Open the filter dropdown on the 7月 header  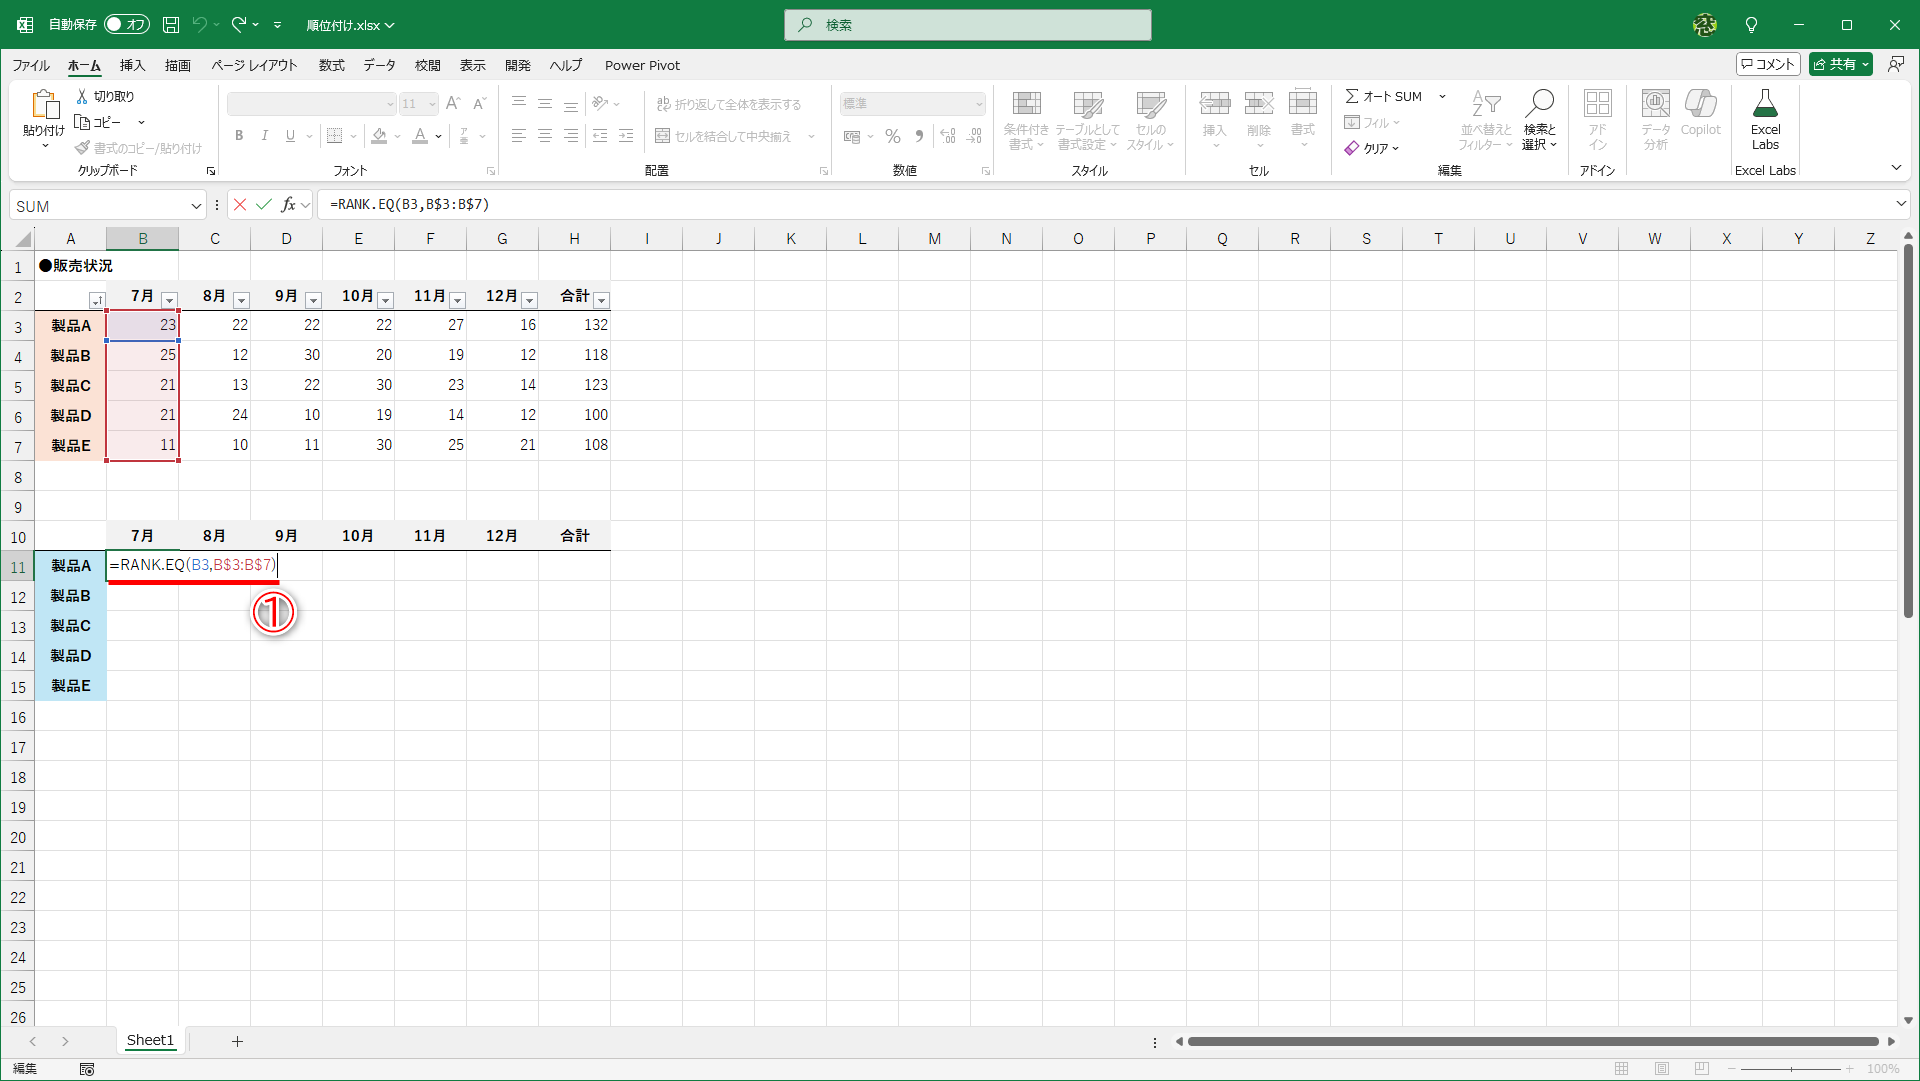click(x=169, y=300)
